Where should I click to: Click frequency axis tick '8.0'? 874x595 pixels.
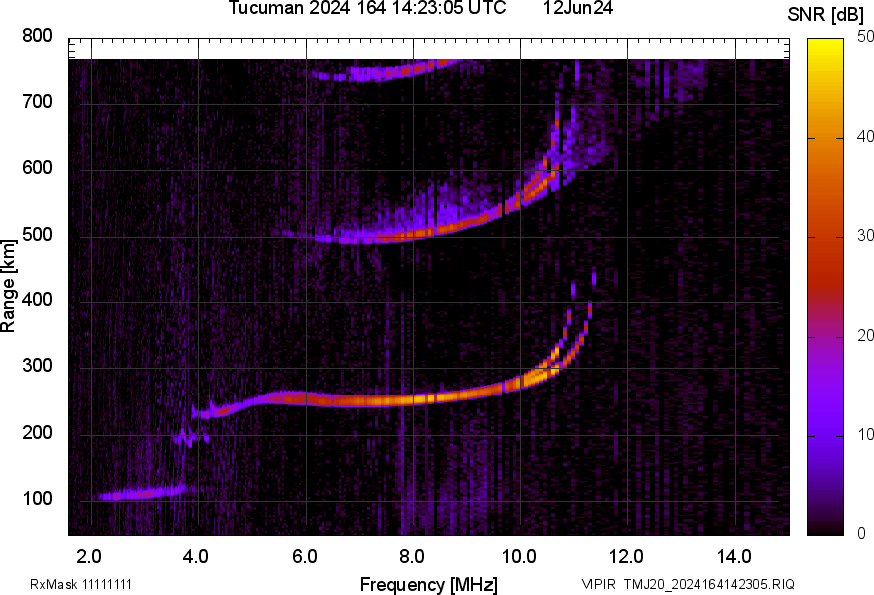point(412,557)
